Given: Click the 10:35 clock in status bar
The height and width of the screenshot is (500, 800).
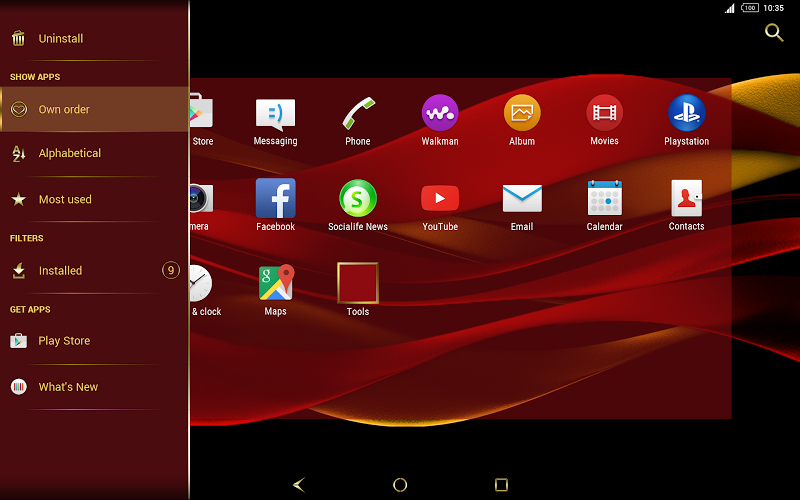Looking at the screenshot, I should [x=773, y=8].
